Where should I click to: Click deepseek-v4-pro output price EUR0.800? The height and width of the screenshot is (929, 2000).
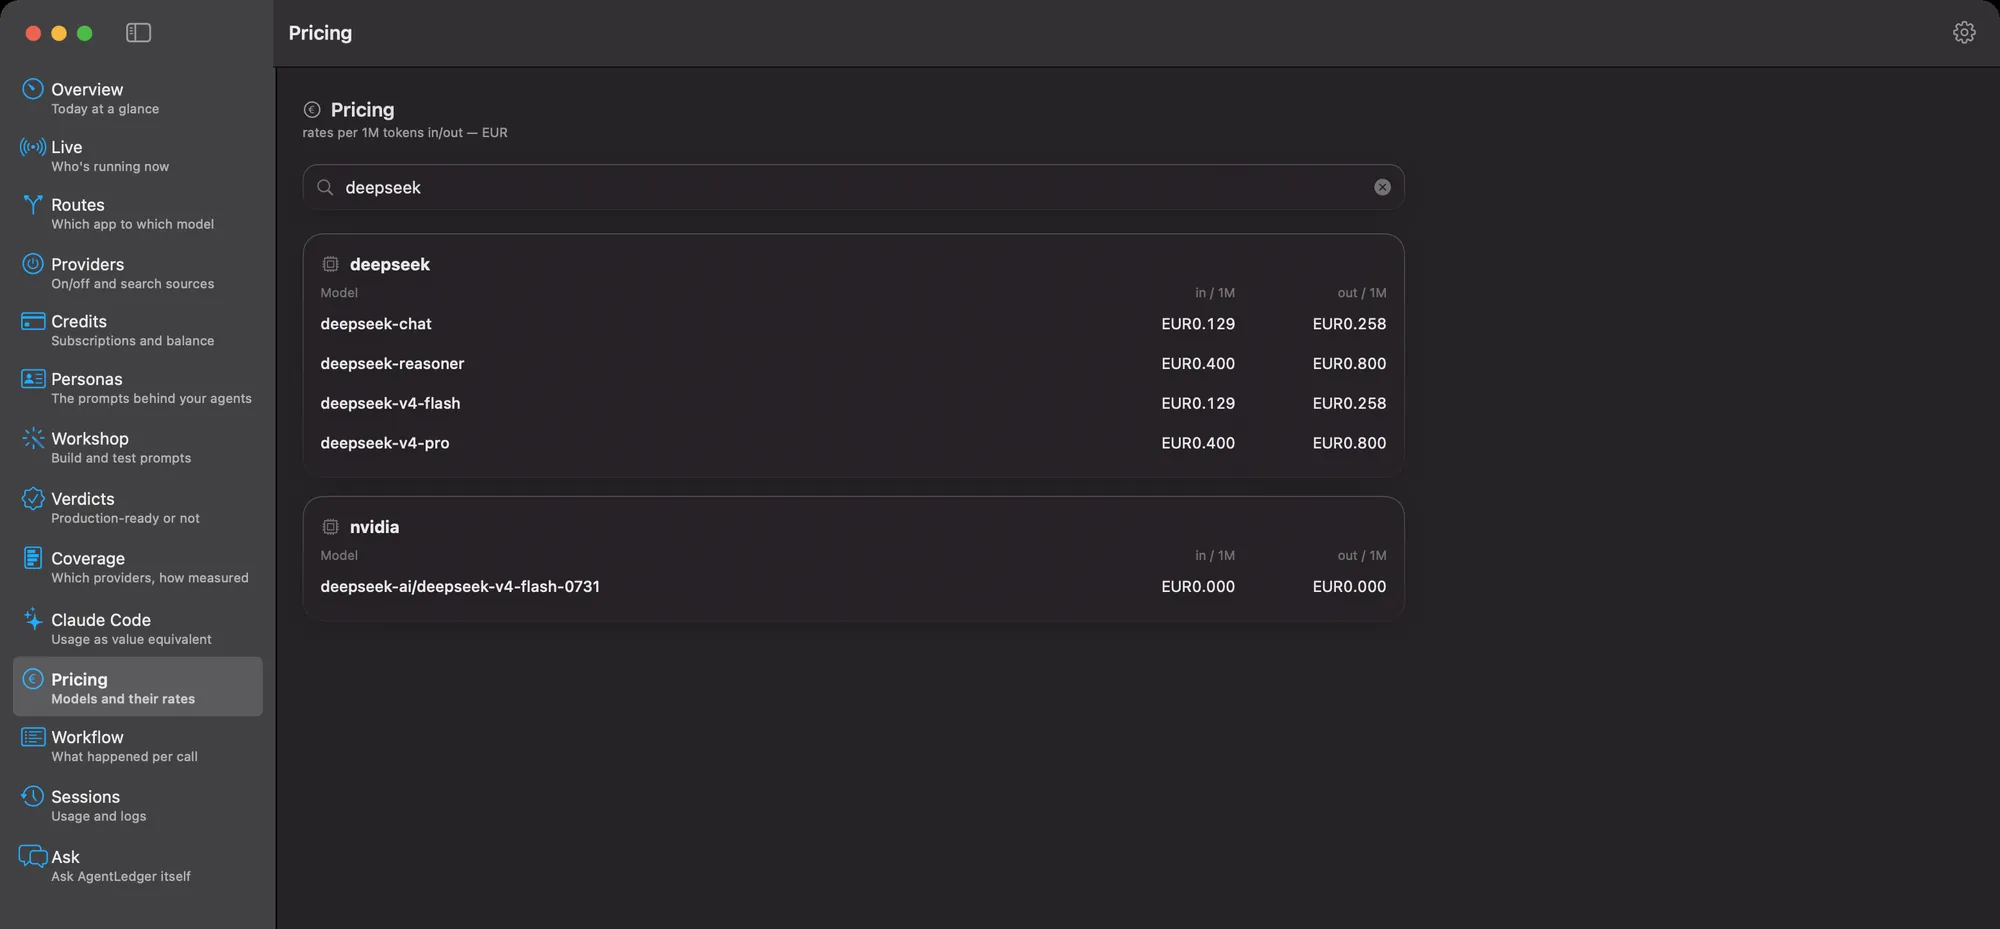(1349, 443)
